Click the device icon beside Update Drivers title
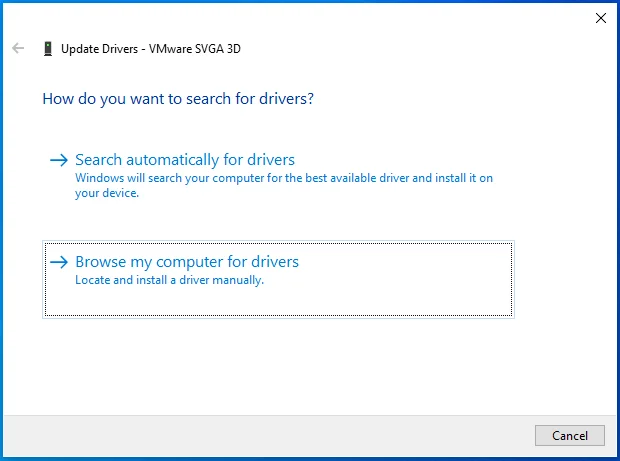 (x=48, y=49)
